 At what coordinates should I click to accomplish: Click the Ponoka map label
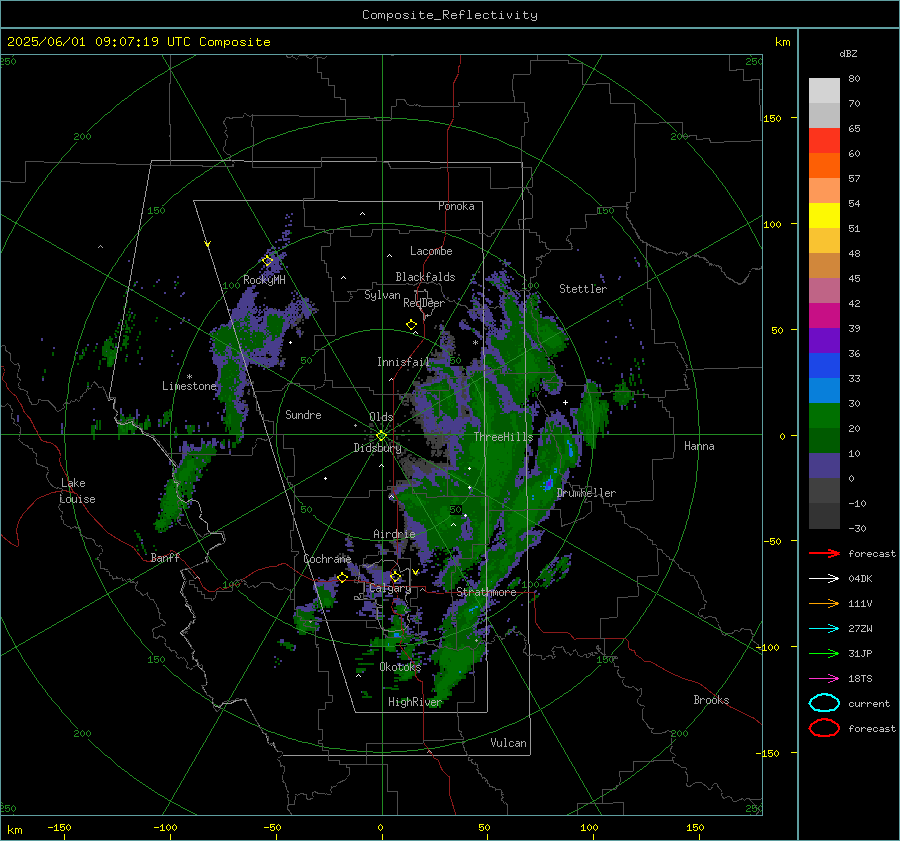pos(456,206)
